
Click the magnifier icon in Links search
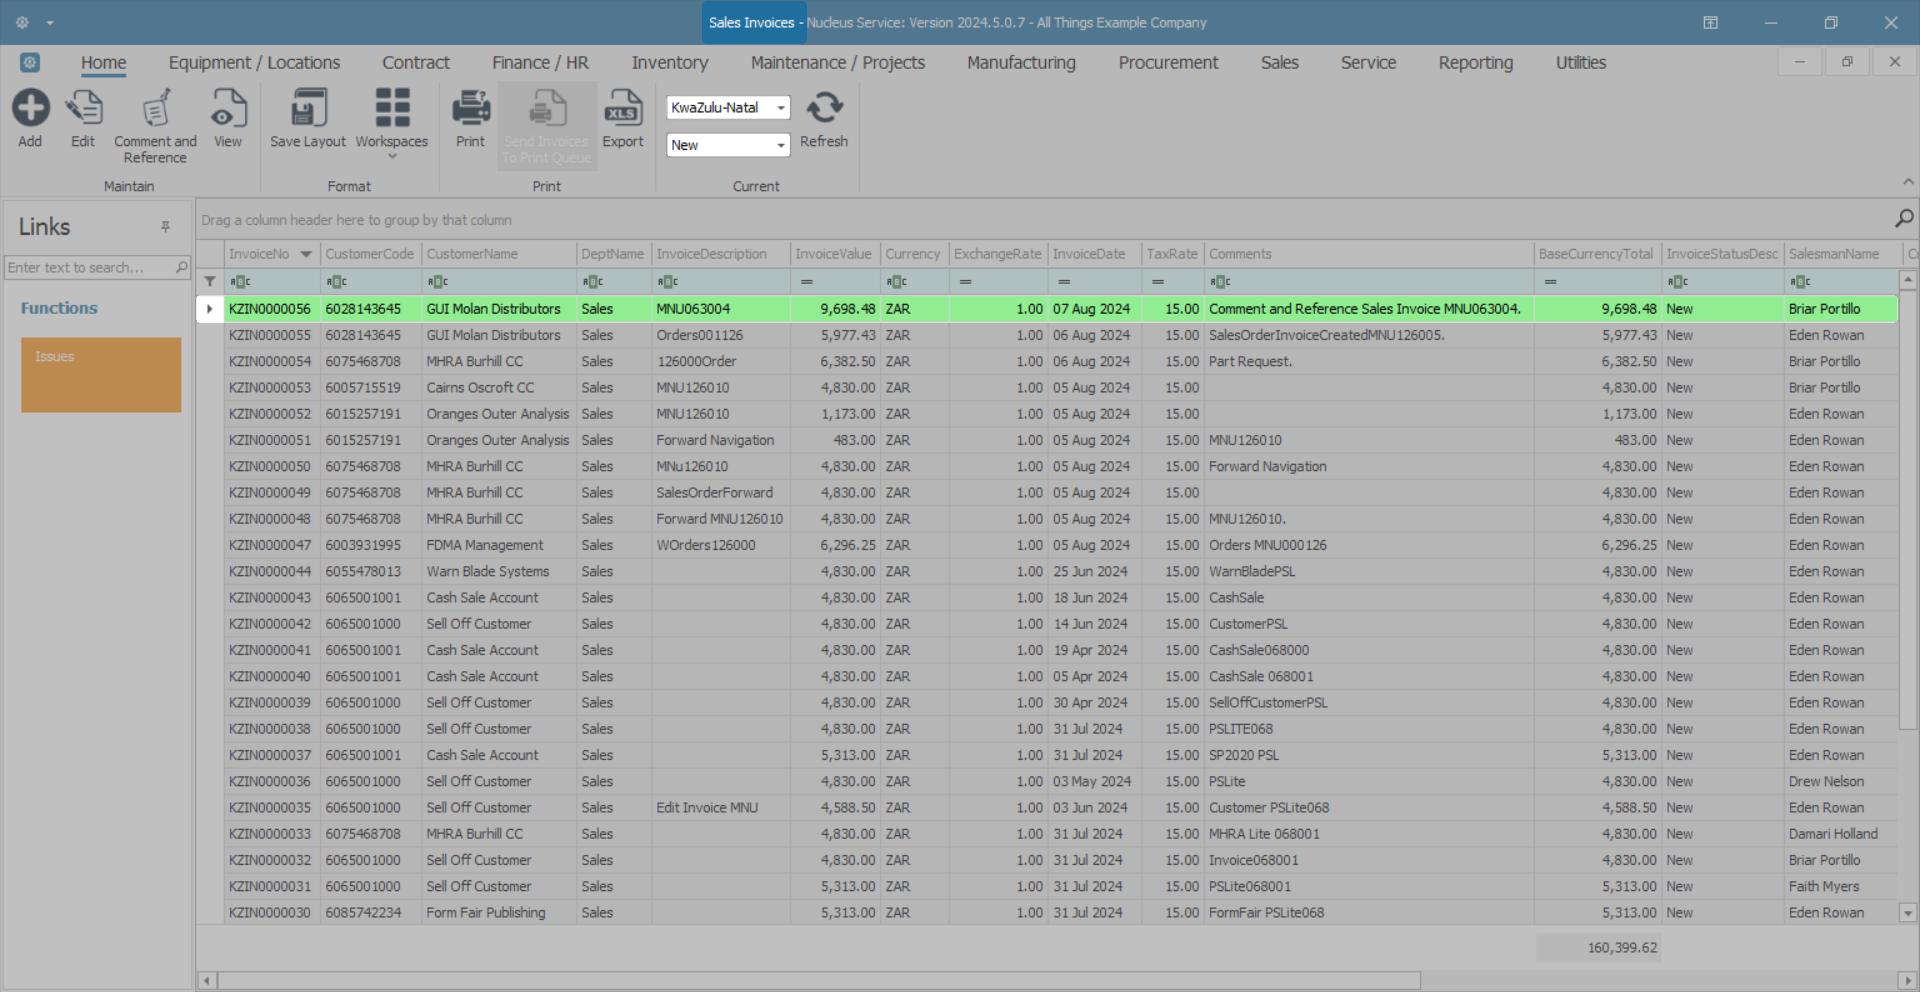click(182, 267)
